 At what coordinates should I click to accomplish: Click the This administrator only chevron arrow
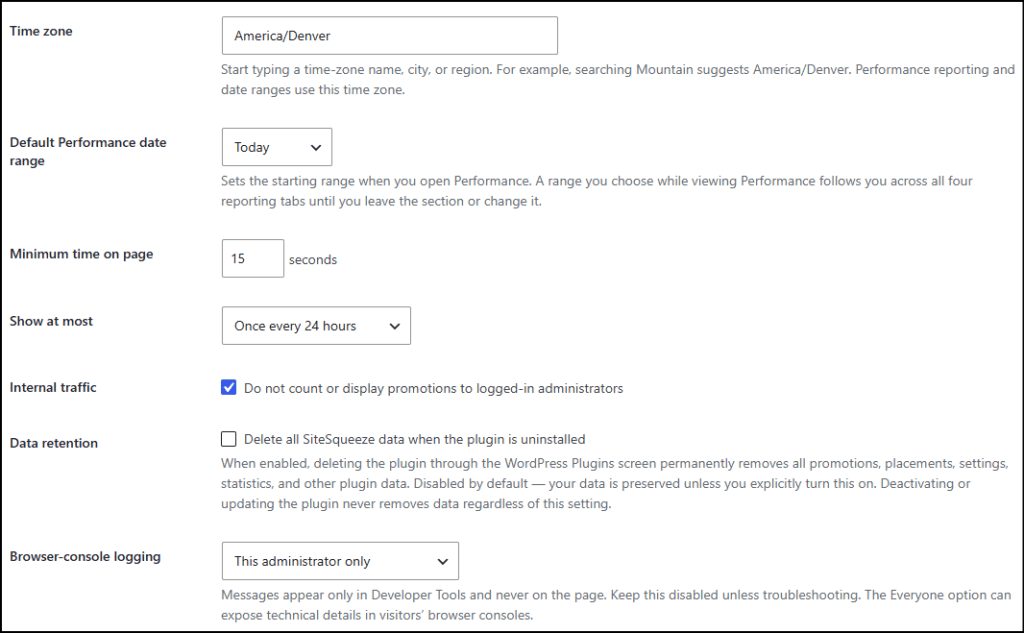(443, 561)
